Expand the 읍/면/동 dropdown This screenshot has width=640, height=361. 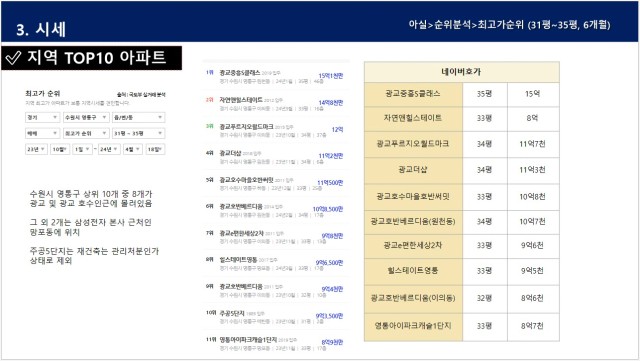[139, 118]
